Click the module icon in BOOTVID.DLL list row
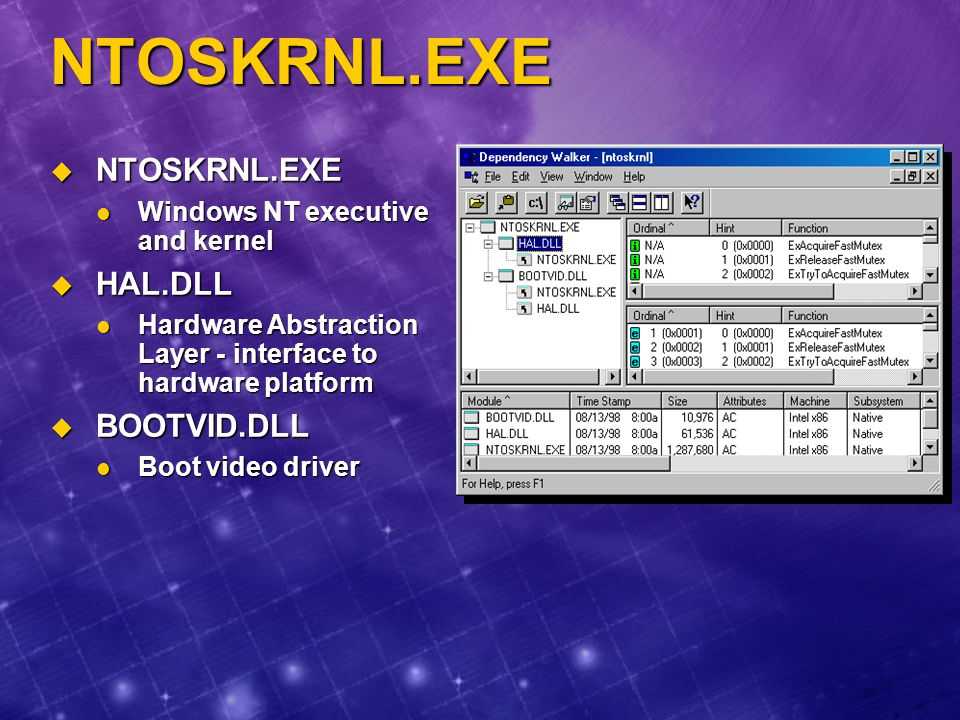 (471, 418)
